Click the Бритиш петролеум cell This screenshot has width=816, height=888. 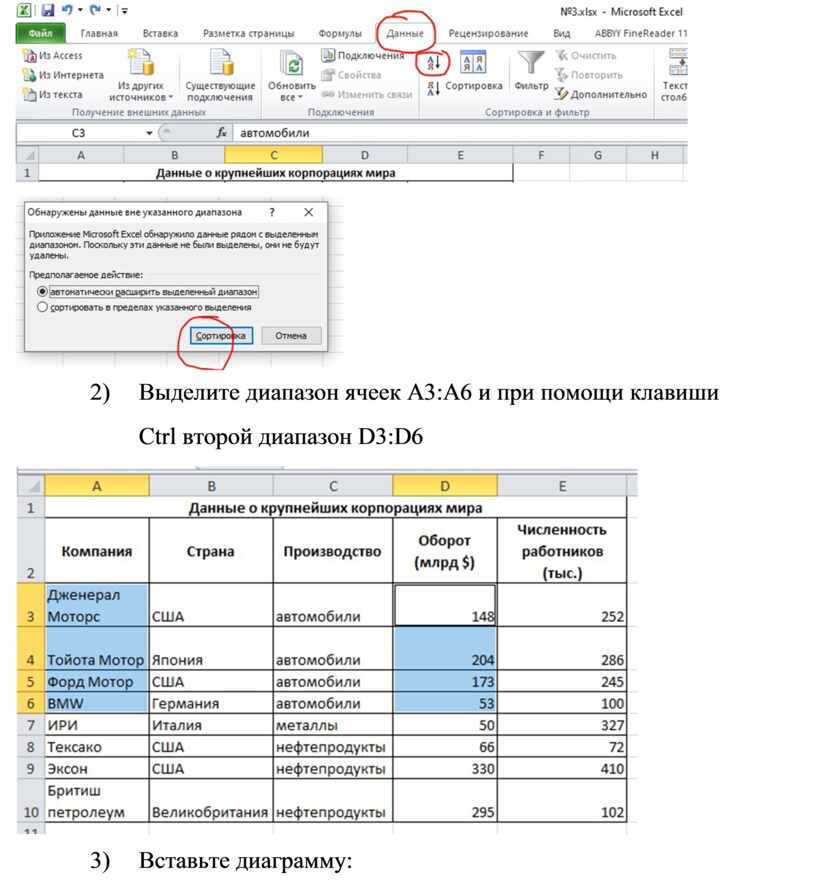pyautogui.click(x=97, y=801)
